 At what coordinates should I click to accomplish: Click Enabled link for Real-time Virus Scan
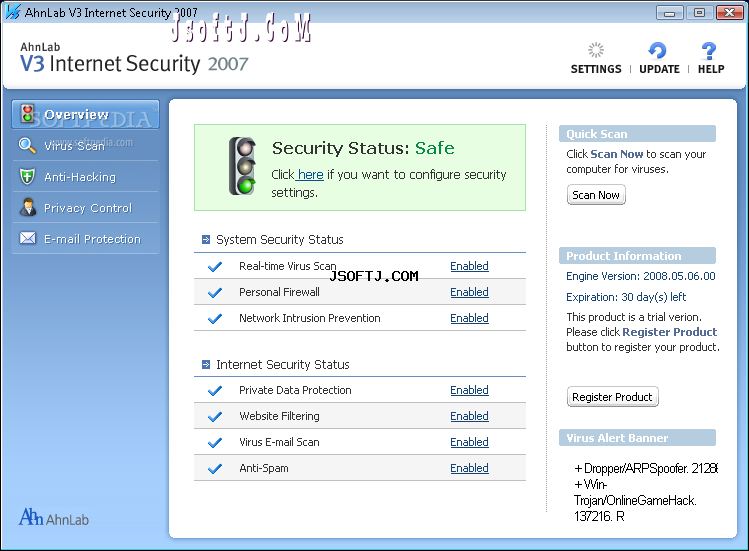469,266
